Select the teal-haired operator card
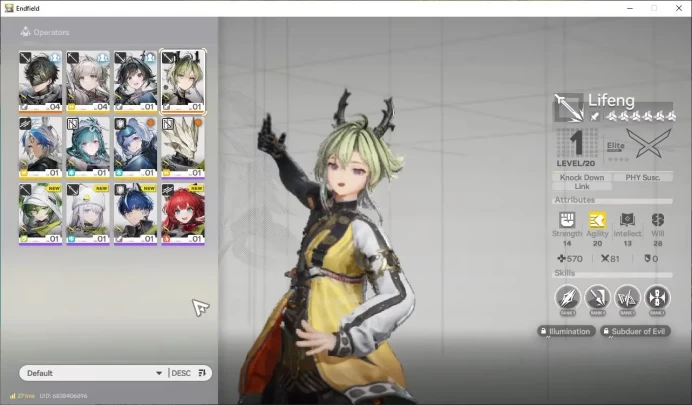Screen dimensions: 692x405 click(x=88, y=147)
